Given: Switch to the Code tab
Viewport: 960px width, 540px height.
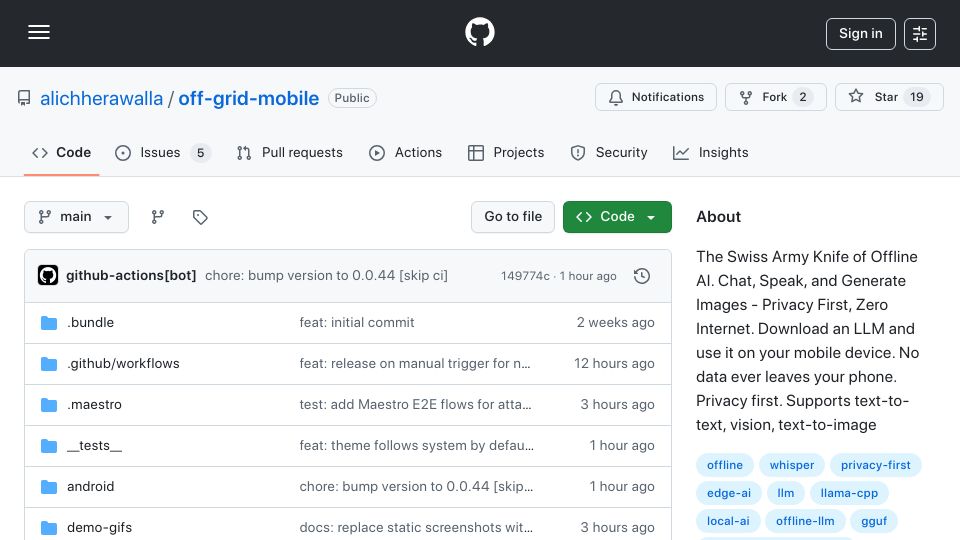Looking at the screenshot, I should click(62, 152).
